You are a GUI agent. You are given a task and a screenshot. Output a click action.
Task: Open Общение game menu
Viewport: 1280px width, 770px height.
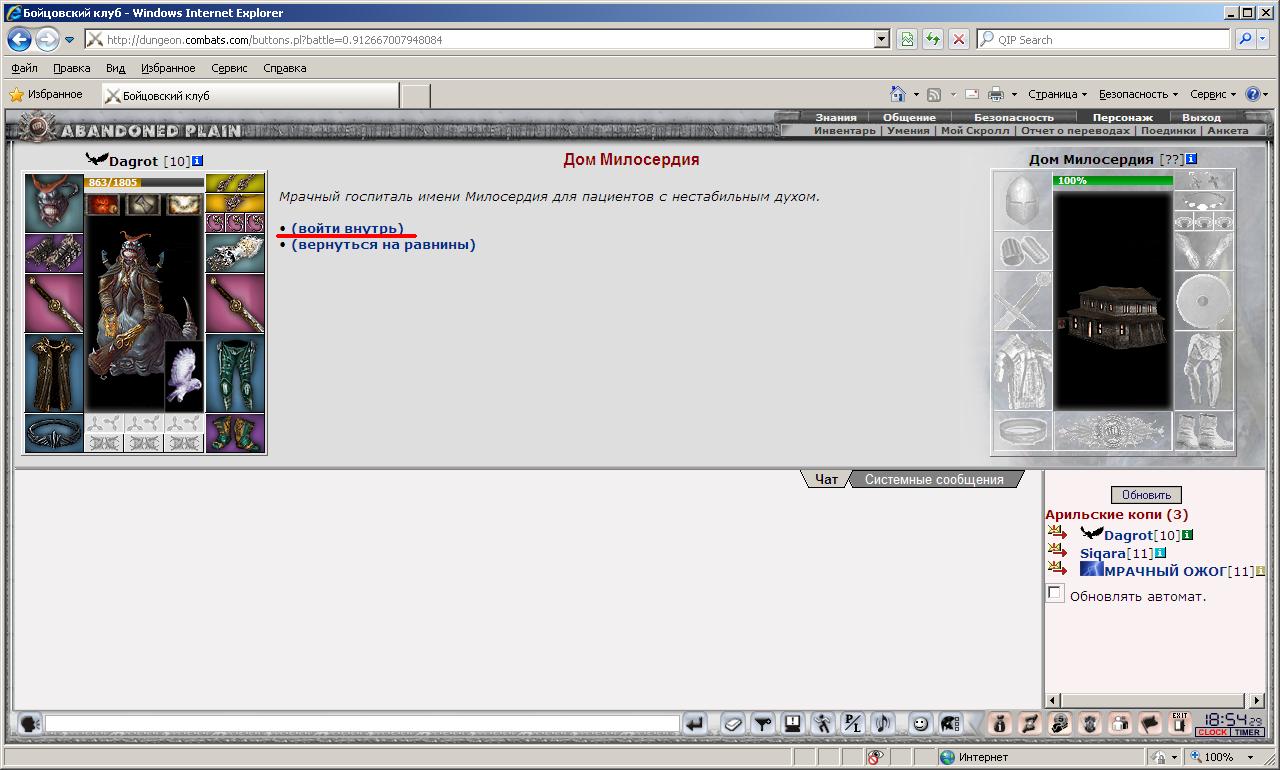click(x=909, y=118)
